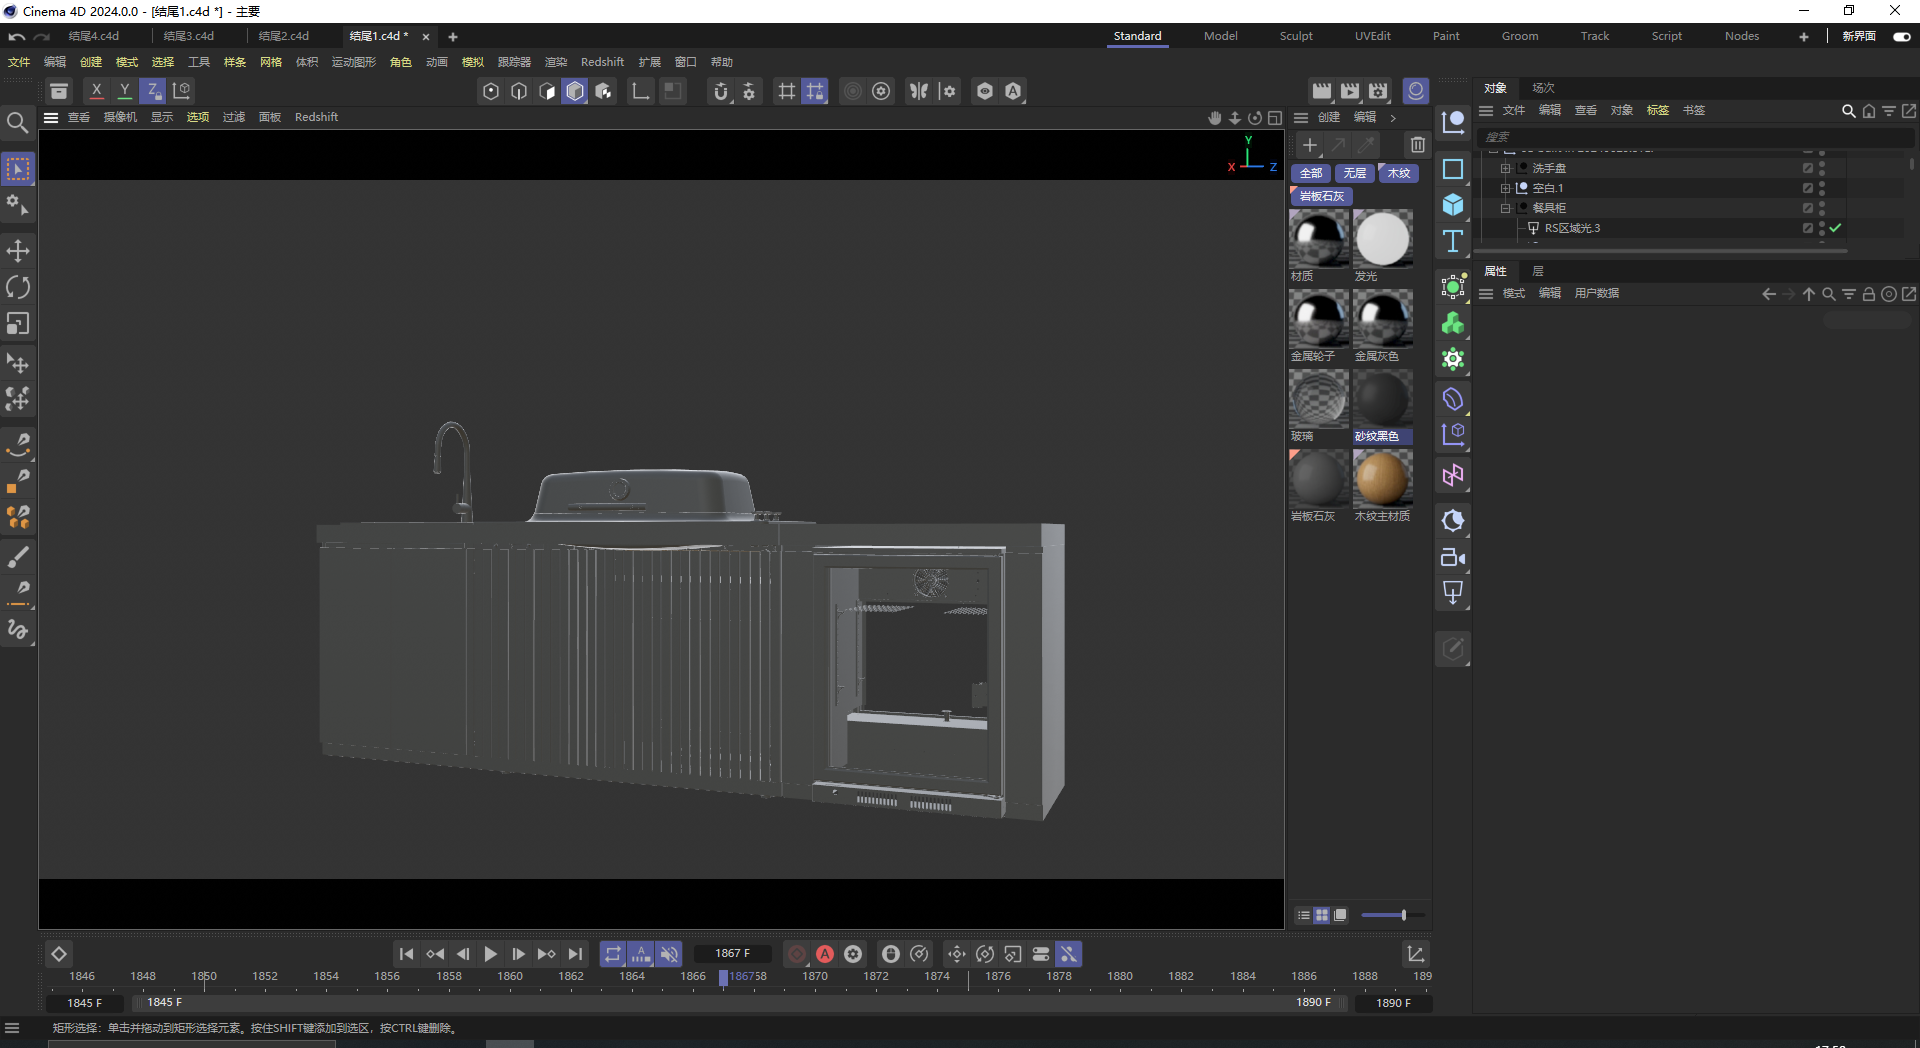The width and height of the screenshot is (1920, 1048).
Task: Open the Redshift main menu
Action: (602, 62)
